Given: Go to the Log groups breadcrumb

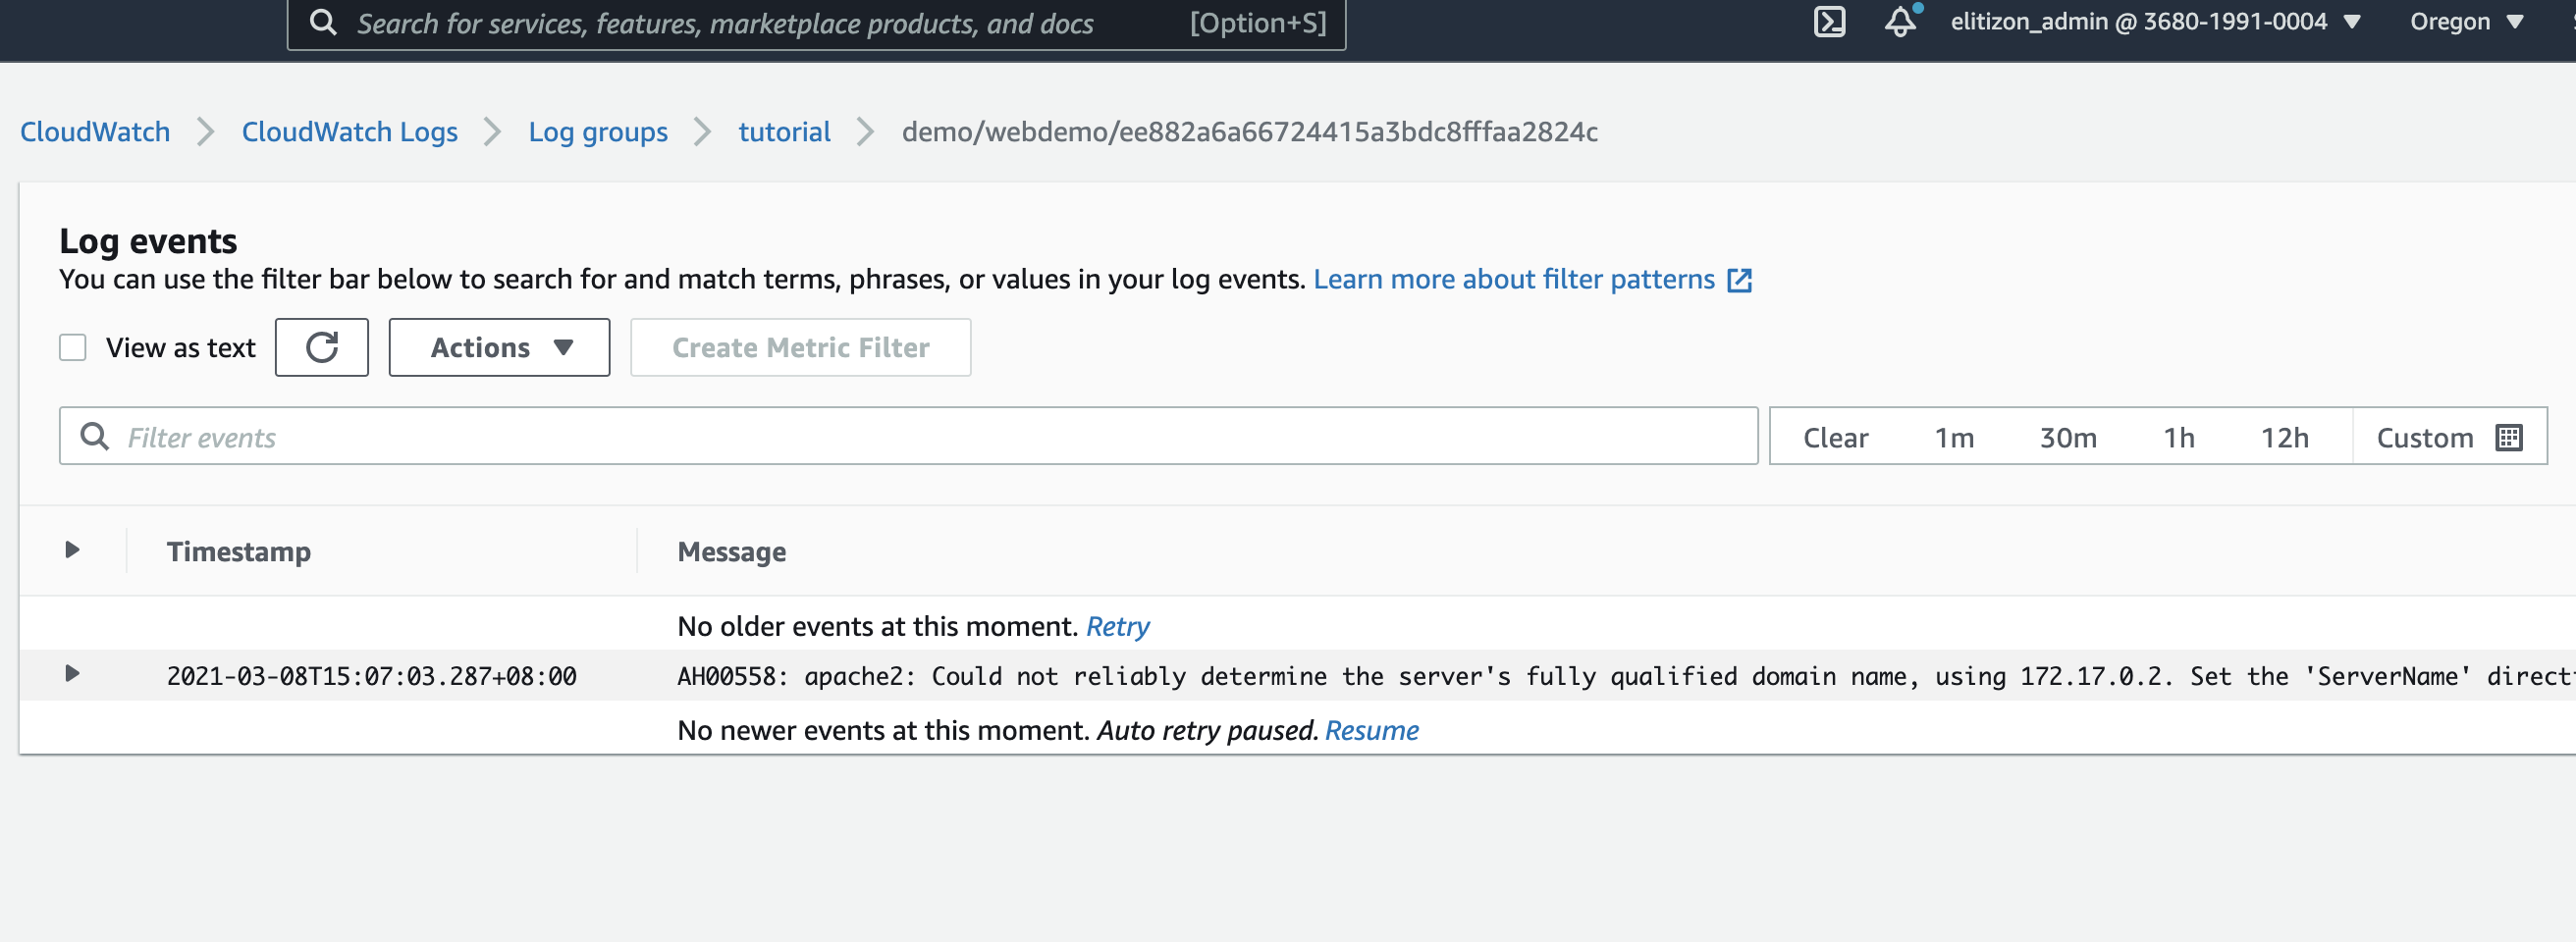Looking at the screenshot, I should pyautogui.click(x=597, y=132).
